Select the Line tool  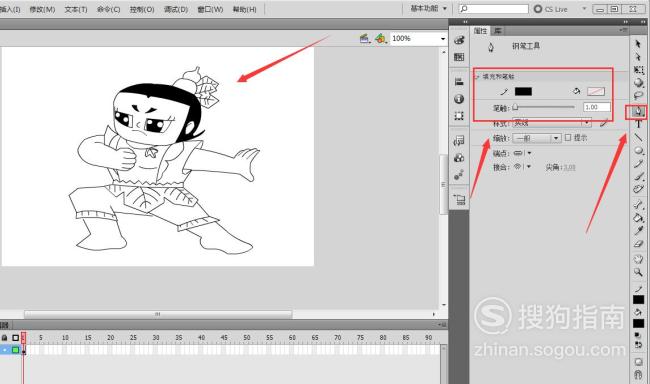coord(638,137)
